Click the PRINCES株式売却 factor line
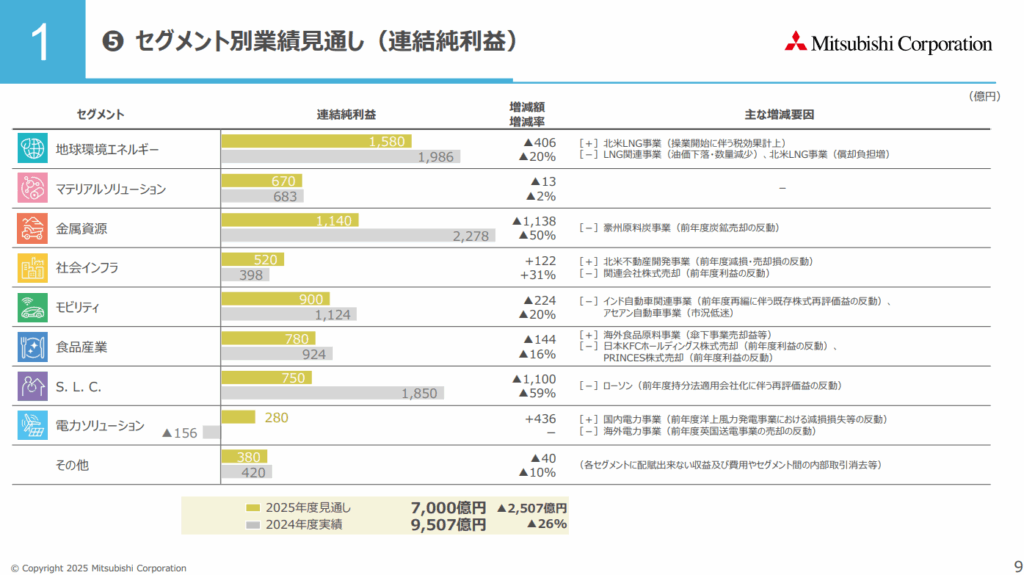 point(688,357)
